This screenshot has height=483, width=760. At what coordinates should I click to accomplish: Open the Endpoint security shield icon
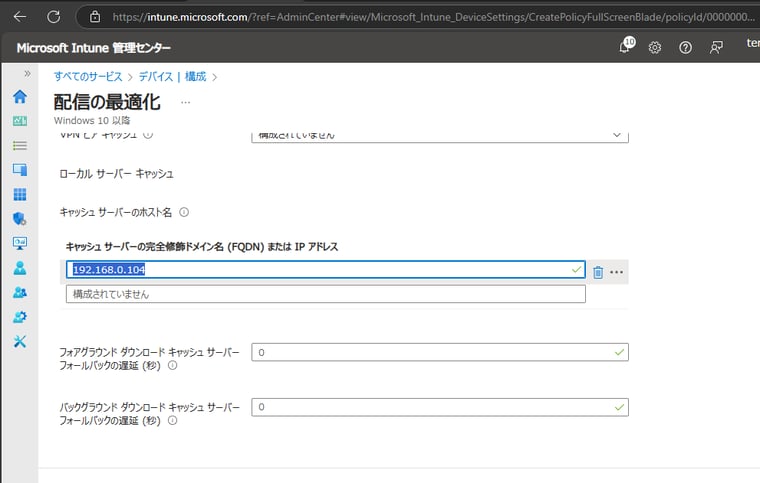pyautogui.click(x=20, y=218)
